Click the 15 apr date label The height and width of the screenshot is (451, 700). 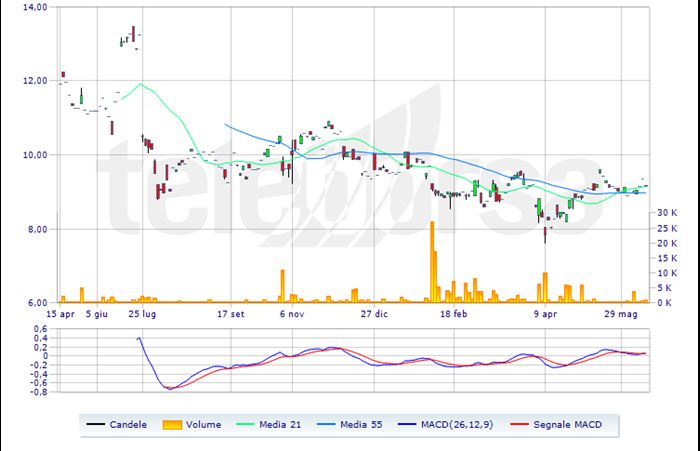[60, 314]
